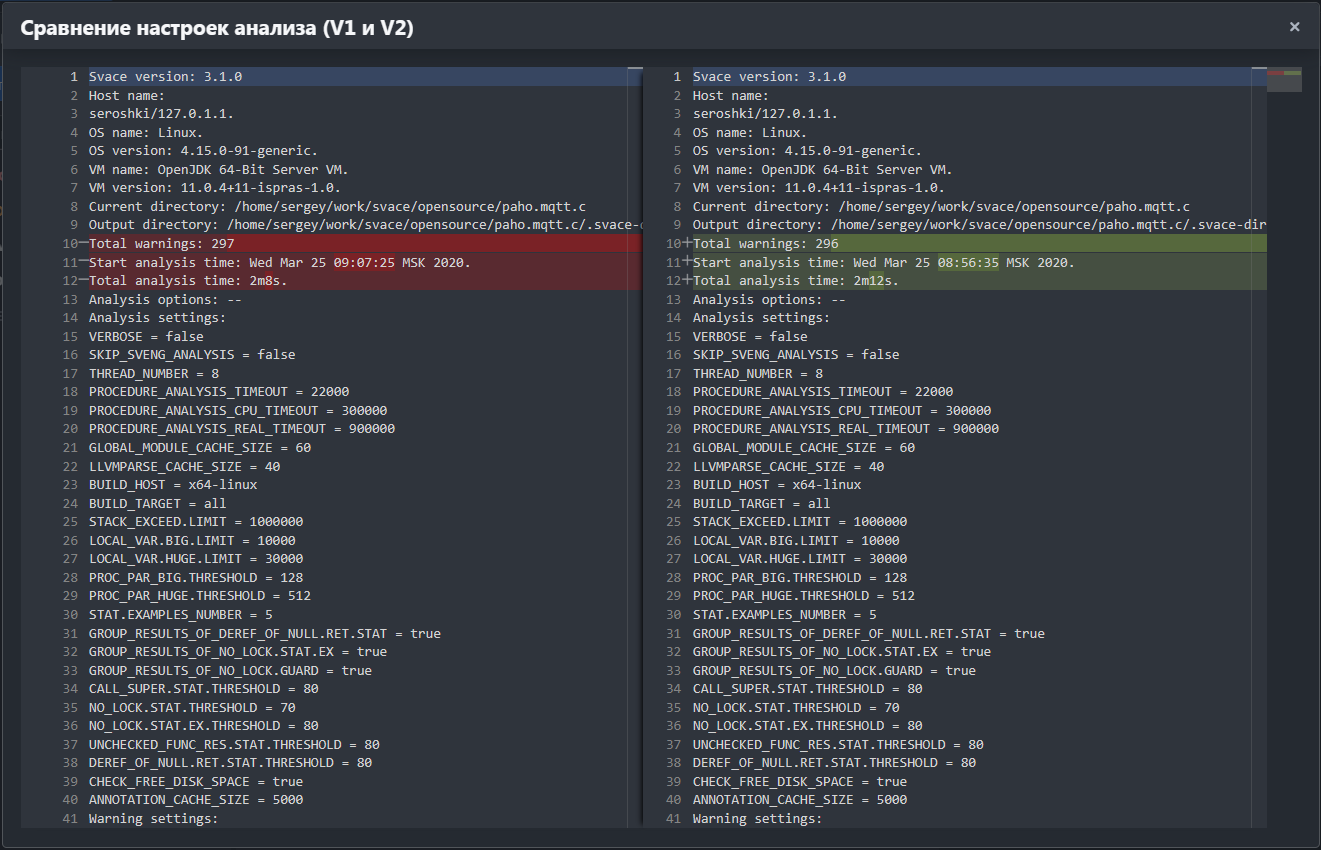The height and width of the screenshot is (850, 1321).
Task: Click the green addition mark in diff overview
Action: pos(1293,73)
